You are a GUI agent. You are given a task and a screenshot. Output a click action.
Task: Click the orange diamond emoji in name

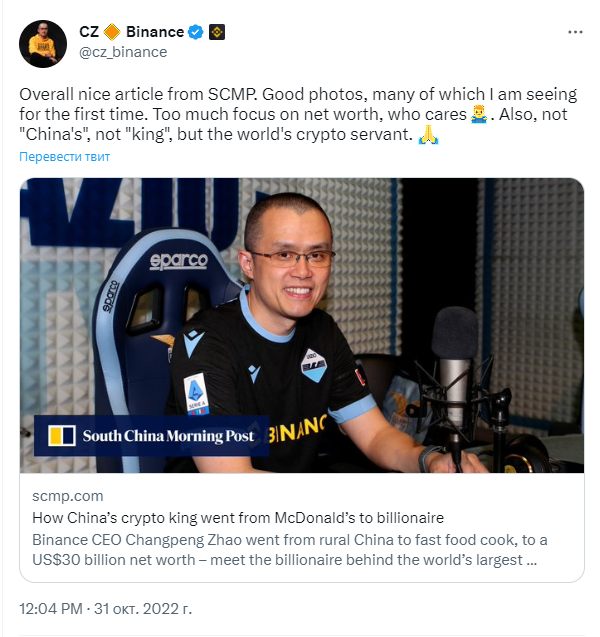[112, 32]
